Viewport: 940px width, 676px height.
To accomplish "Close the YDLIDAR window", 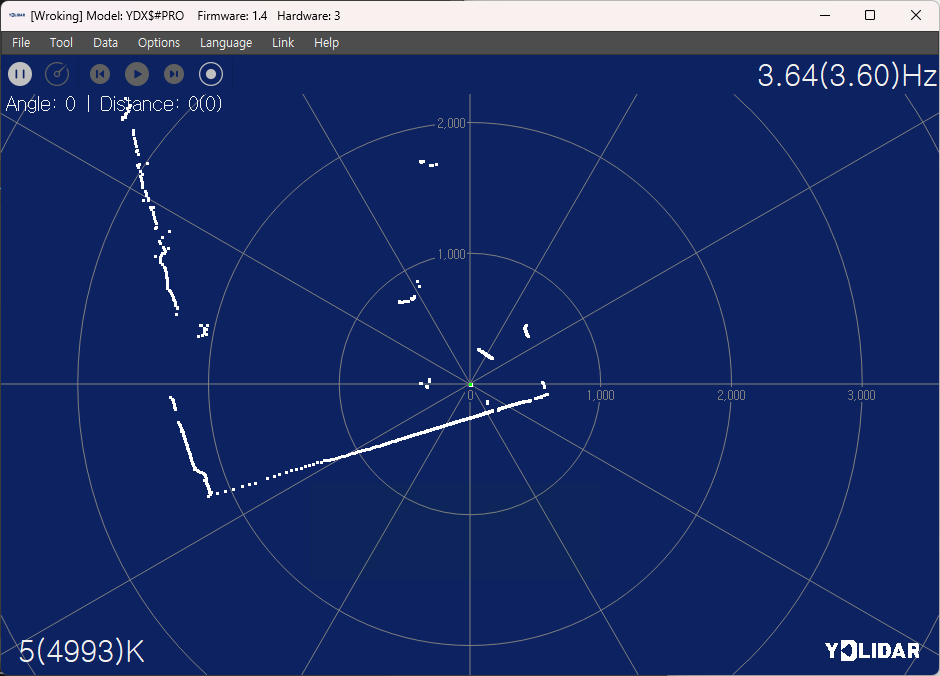I will point(916,16).
